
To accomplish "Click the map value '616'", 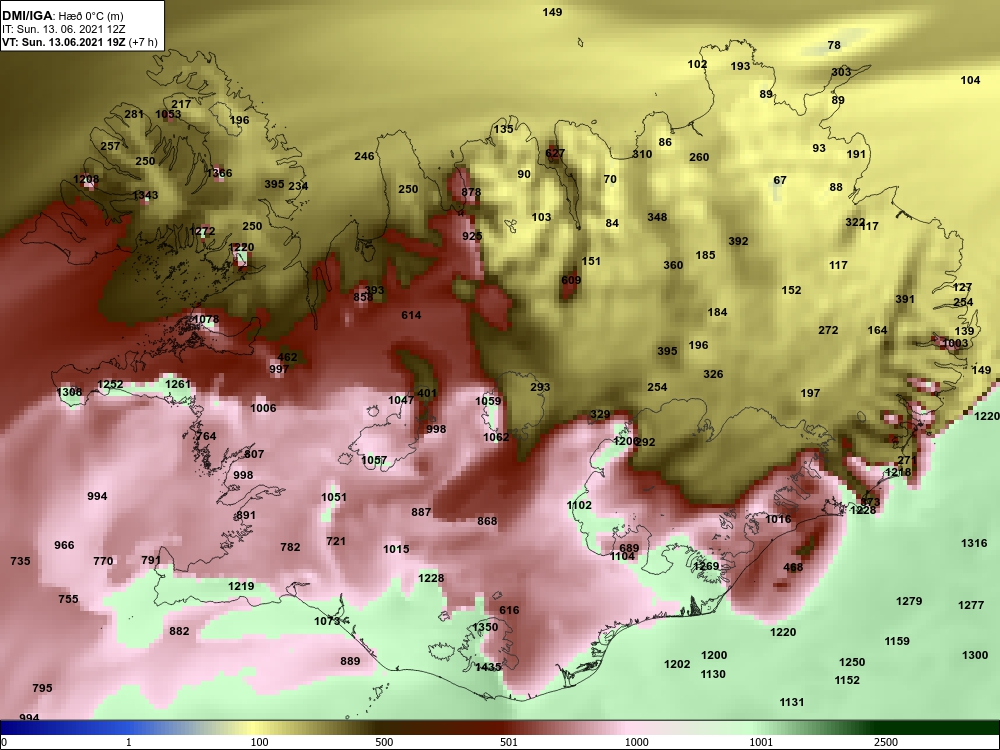I will click(509, 610).
